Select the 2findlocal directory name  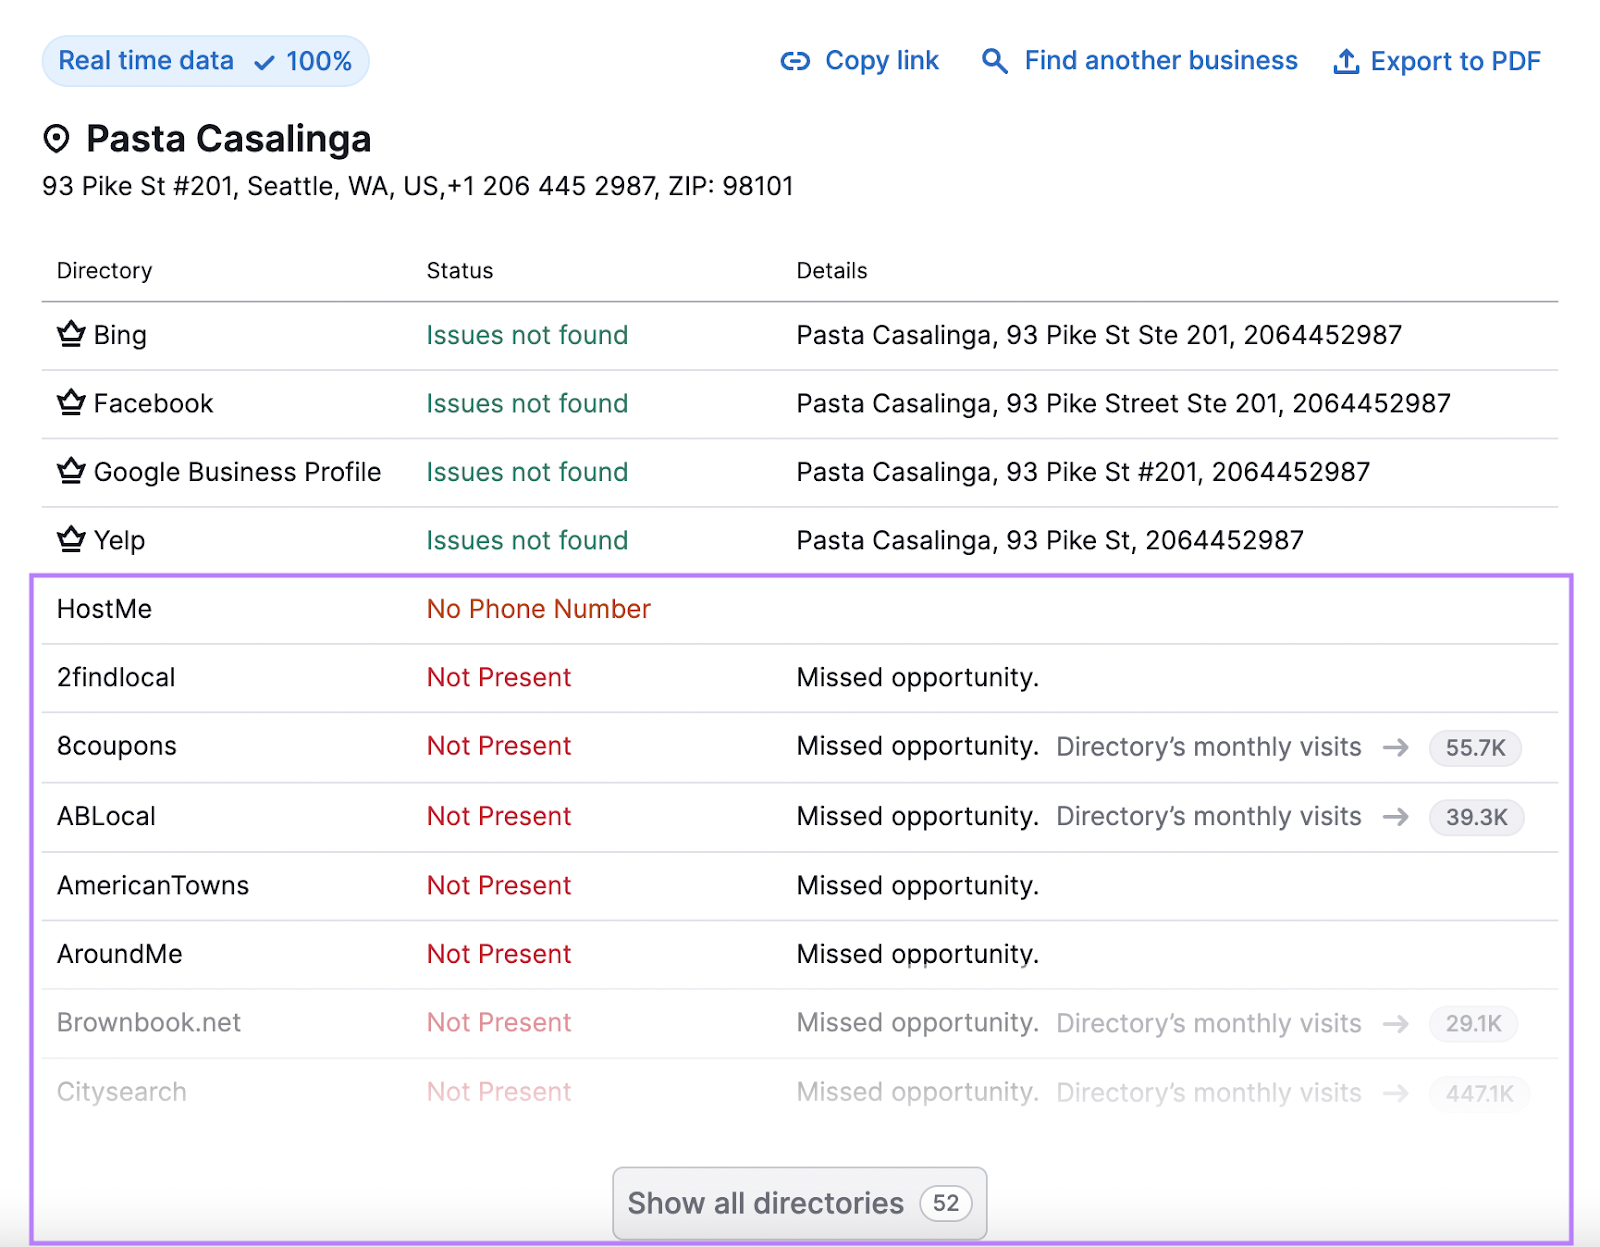pyautogui.click(x=116, y=677)
